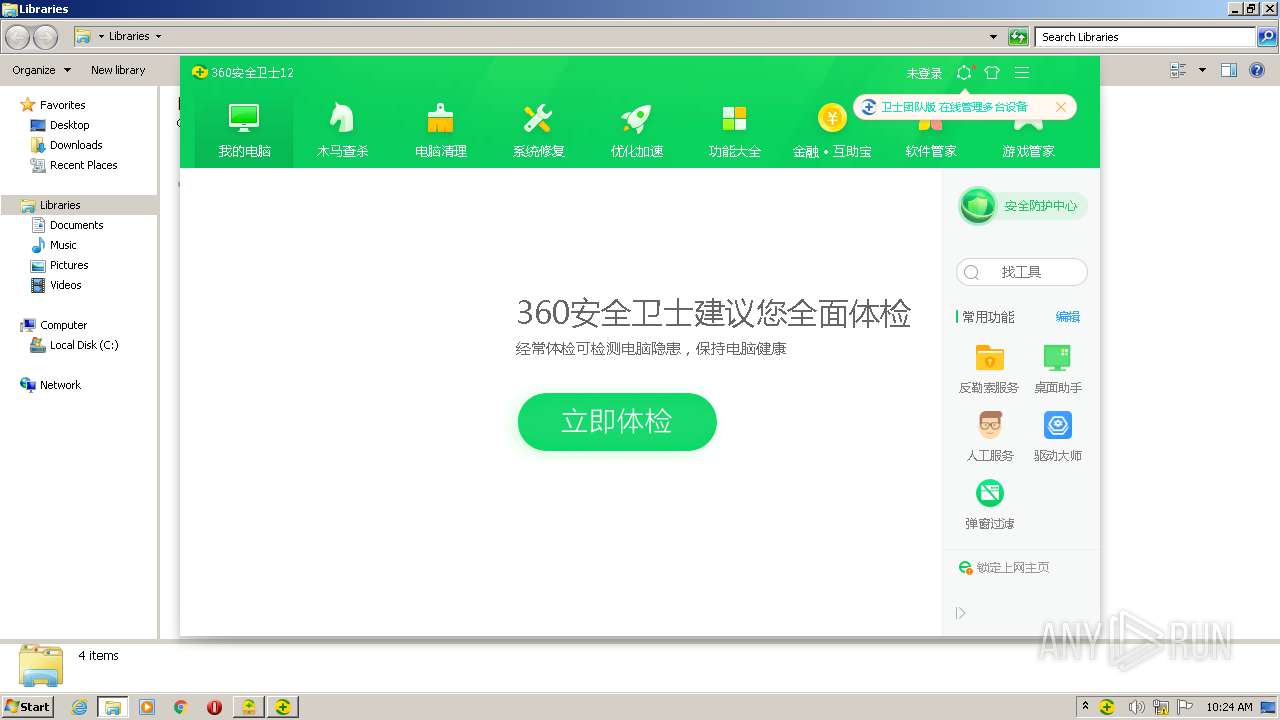Refresh the Libraries folder view
This screenshot has width=1280, height=720.
click(x=1018, y=37)
